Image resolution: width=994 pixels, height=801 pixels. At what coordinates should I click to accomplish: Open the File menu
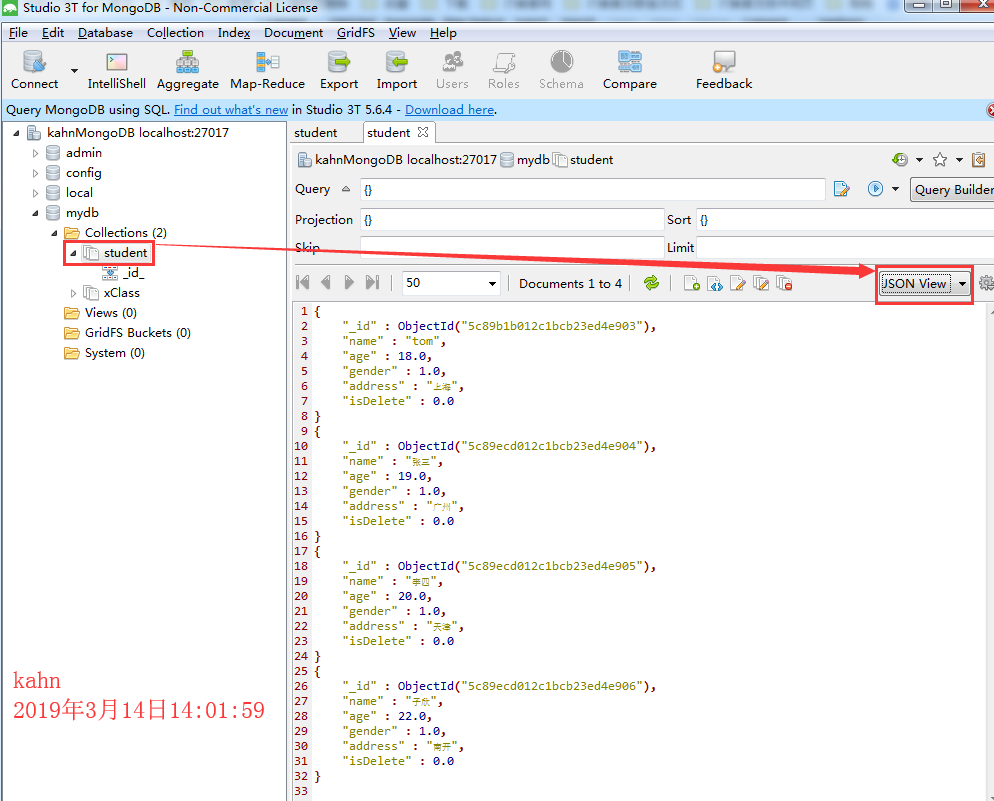[x=18, y=32]
